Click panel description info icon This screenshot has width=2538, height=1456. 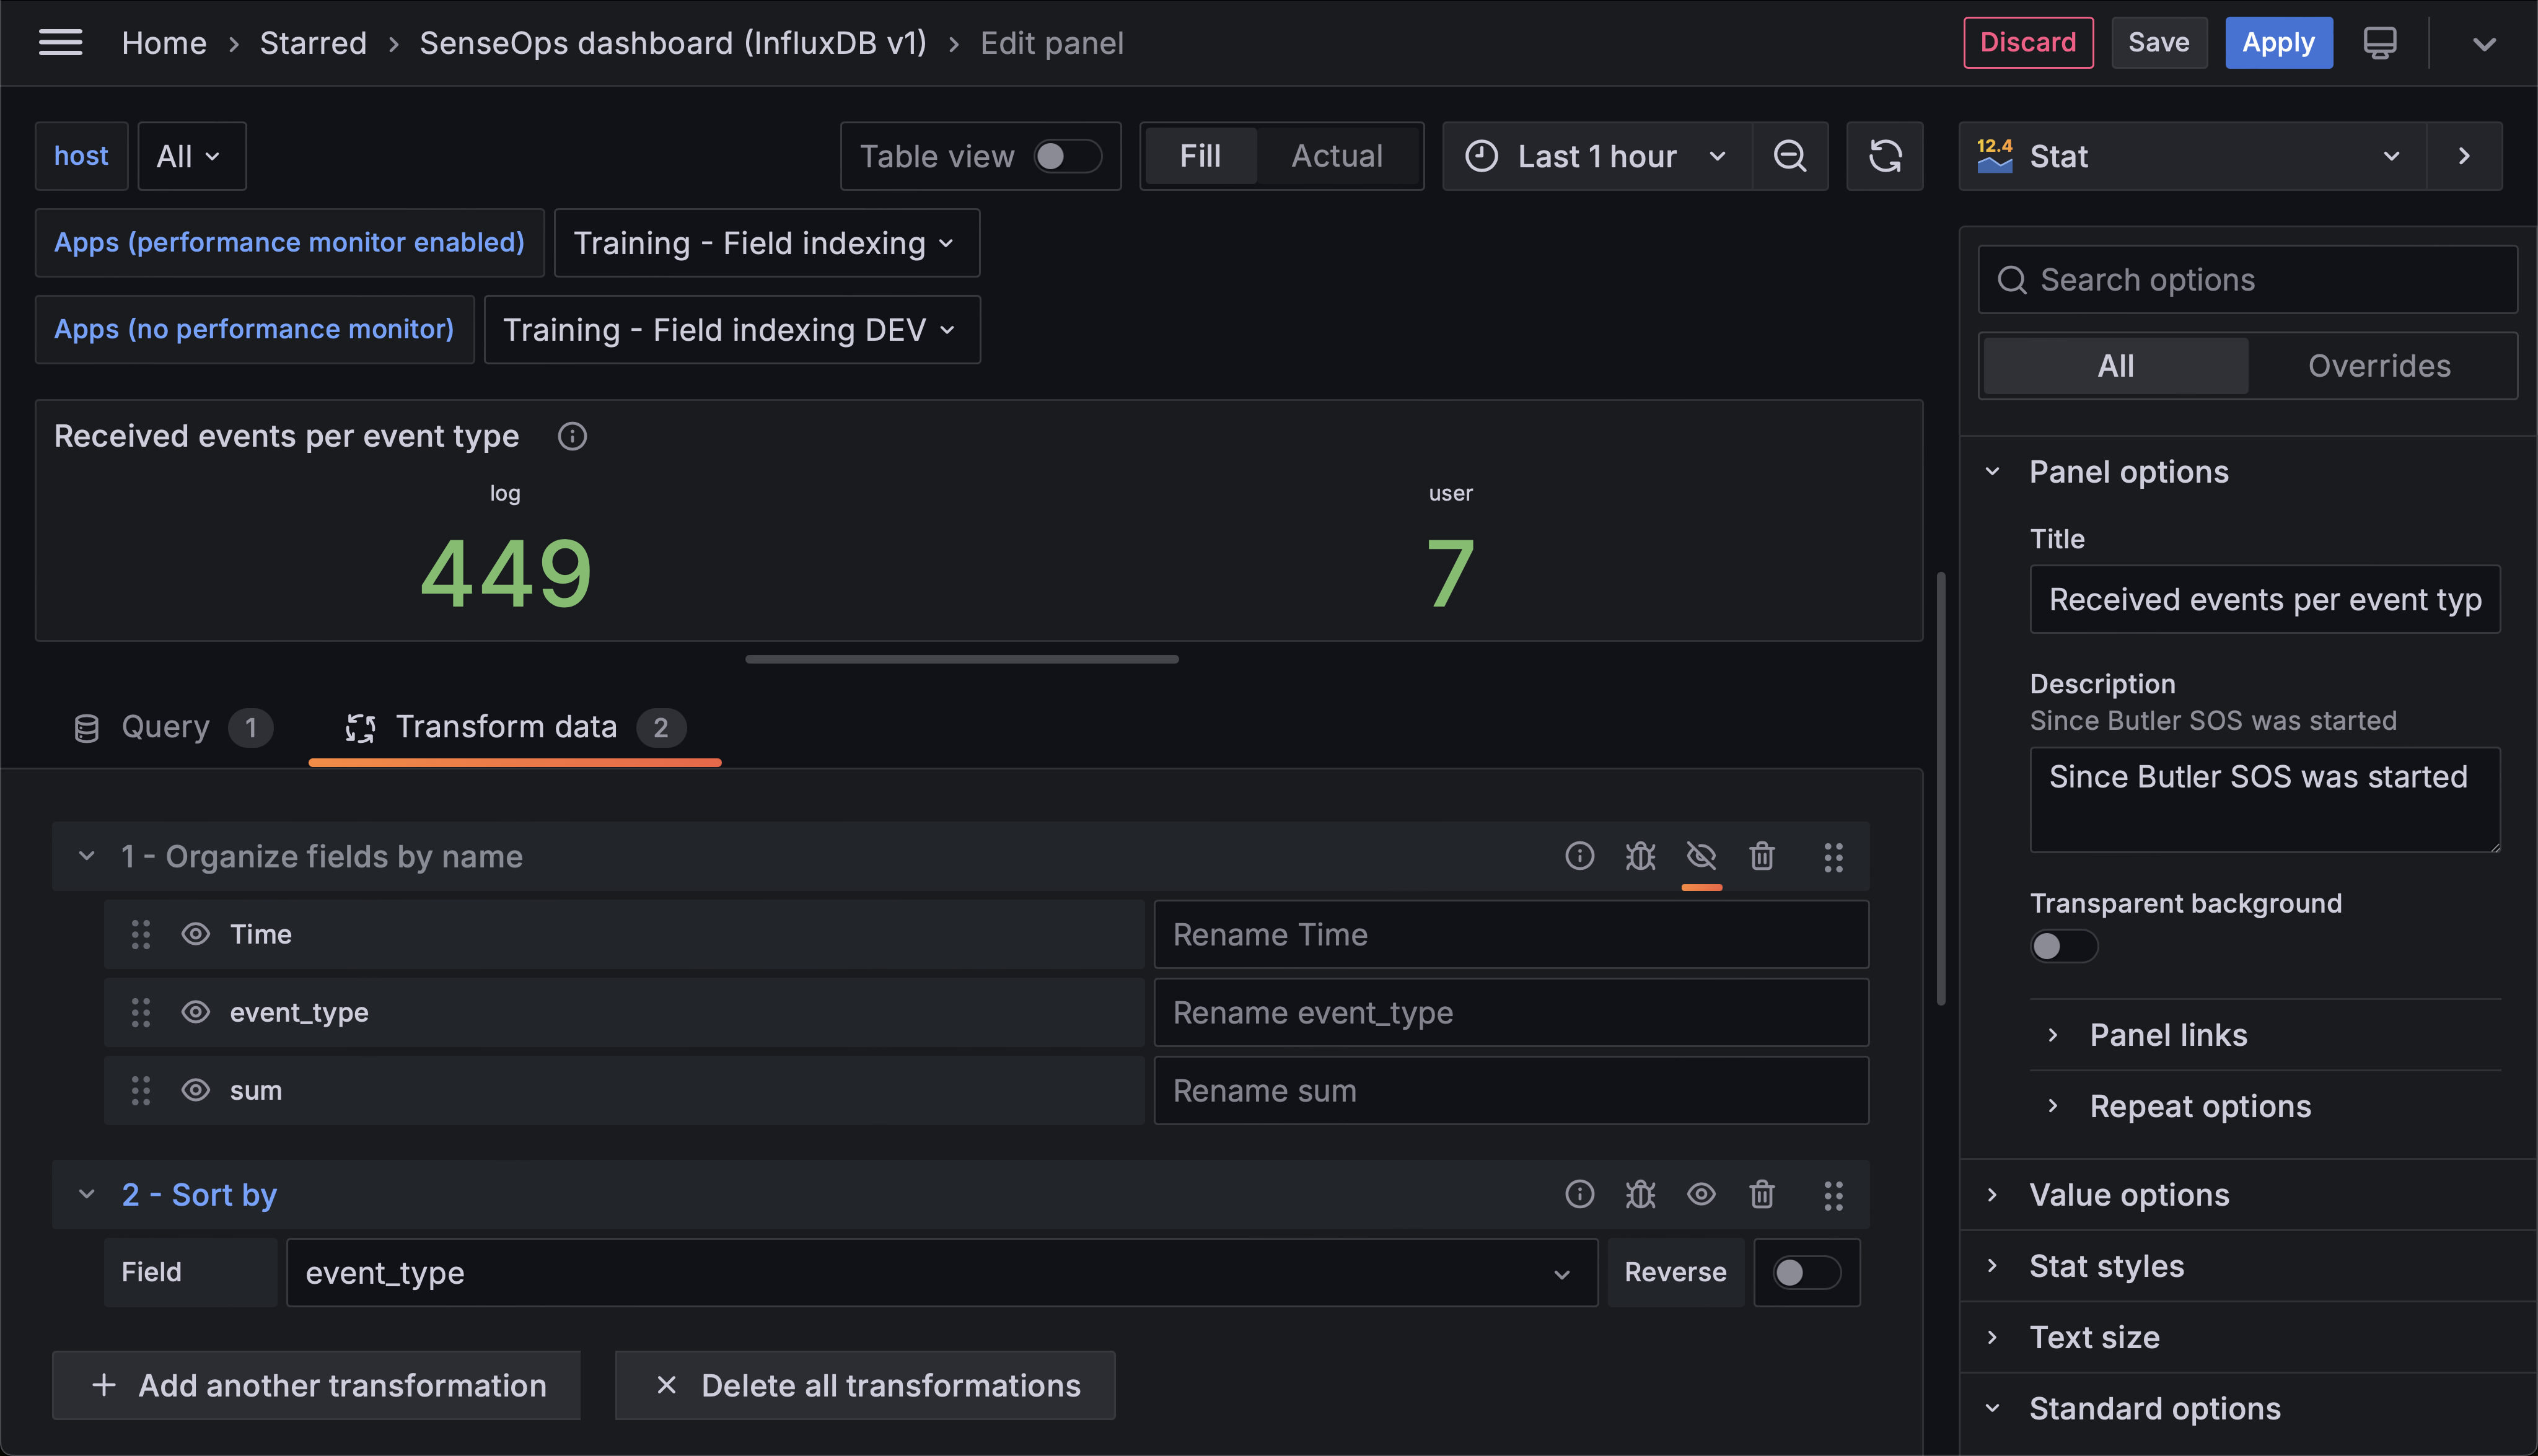[x=572, y=436]
